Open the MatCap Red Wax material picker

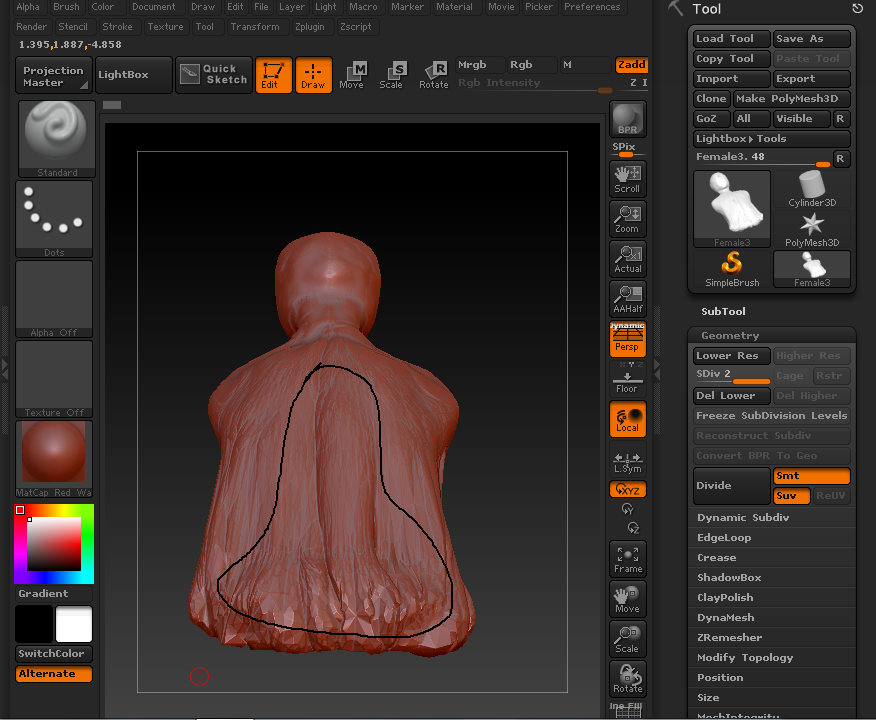54,459
